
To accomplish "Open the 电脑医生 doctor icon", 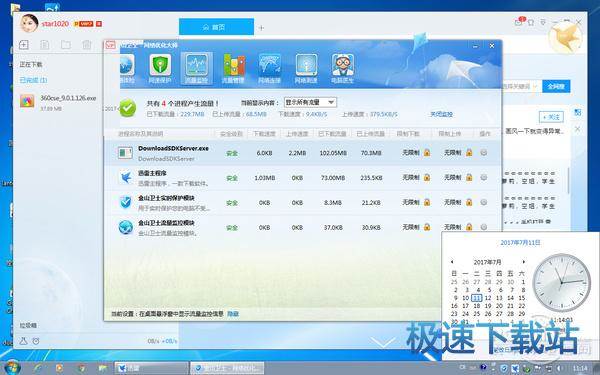I will tap(342, 69).
